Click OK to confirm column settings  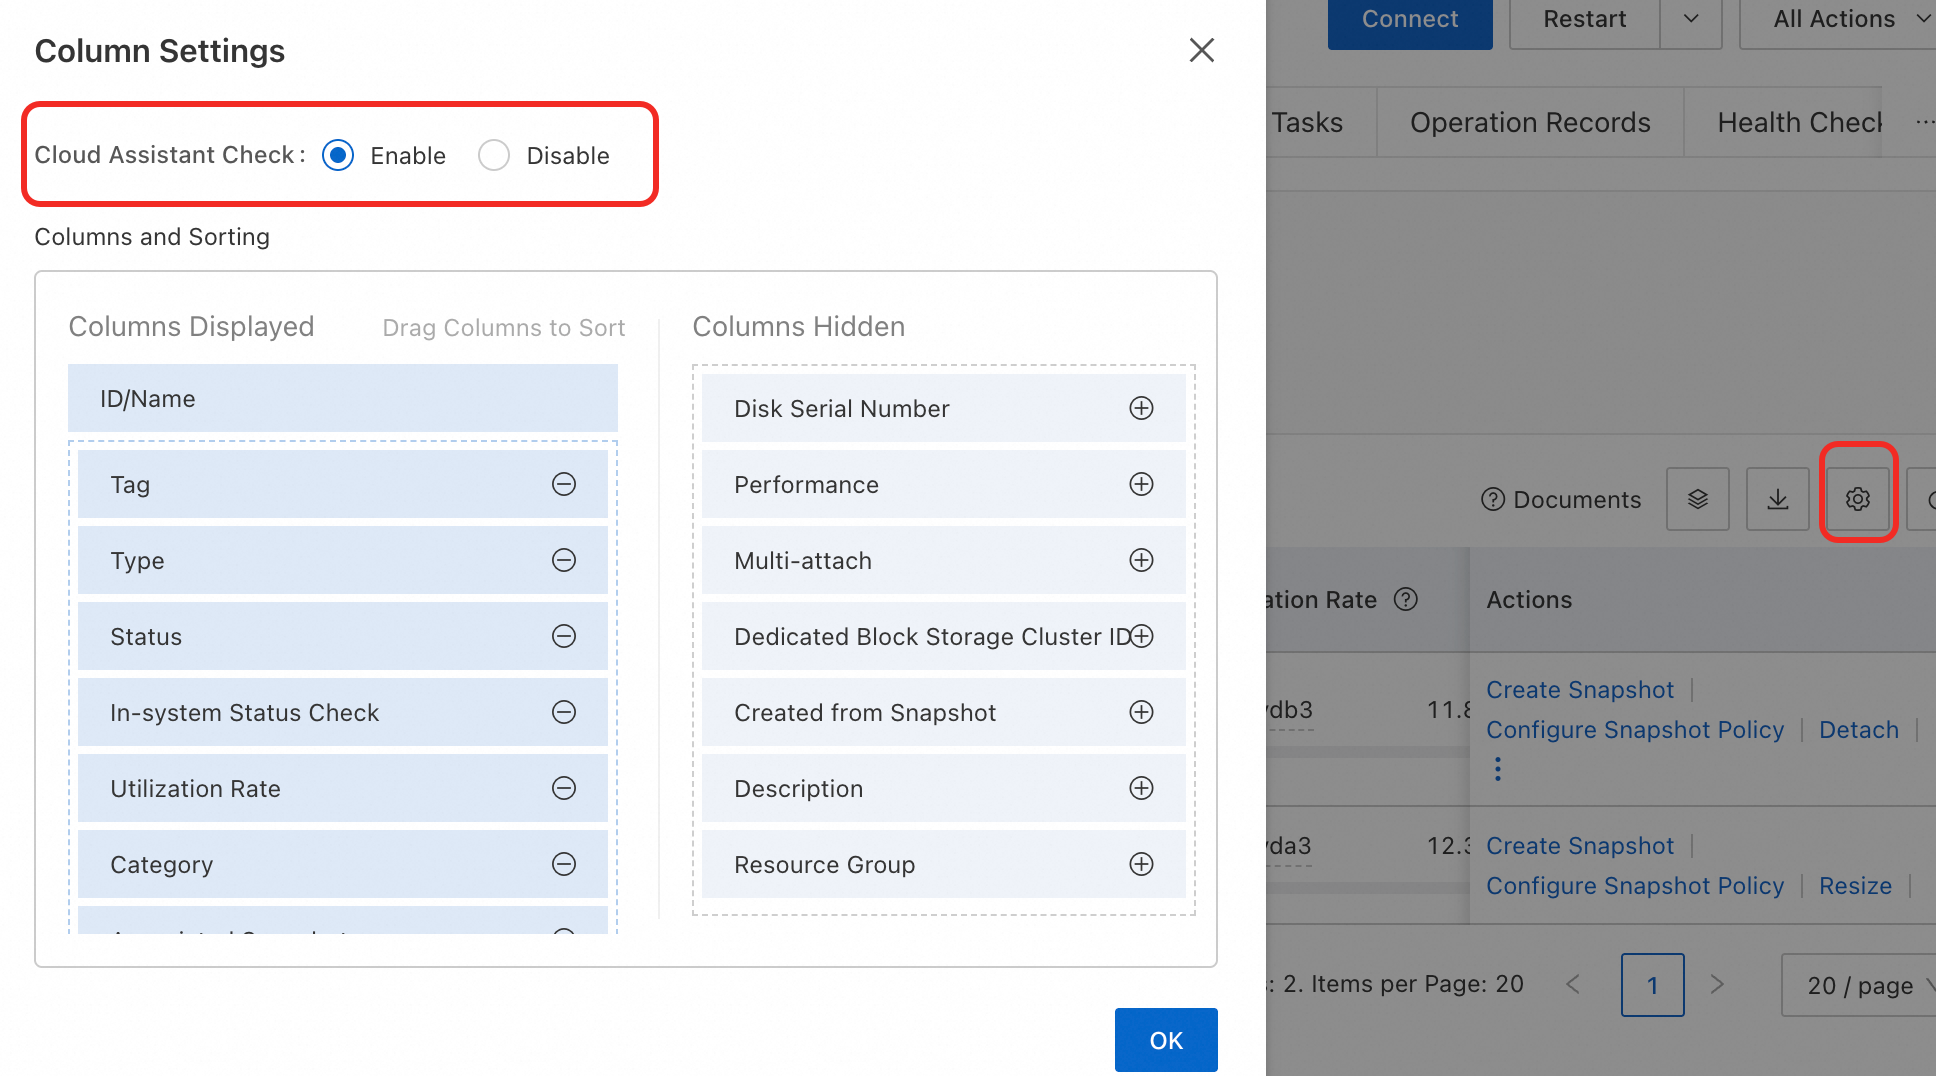click(1166, 1040)
